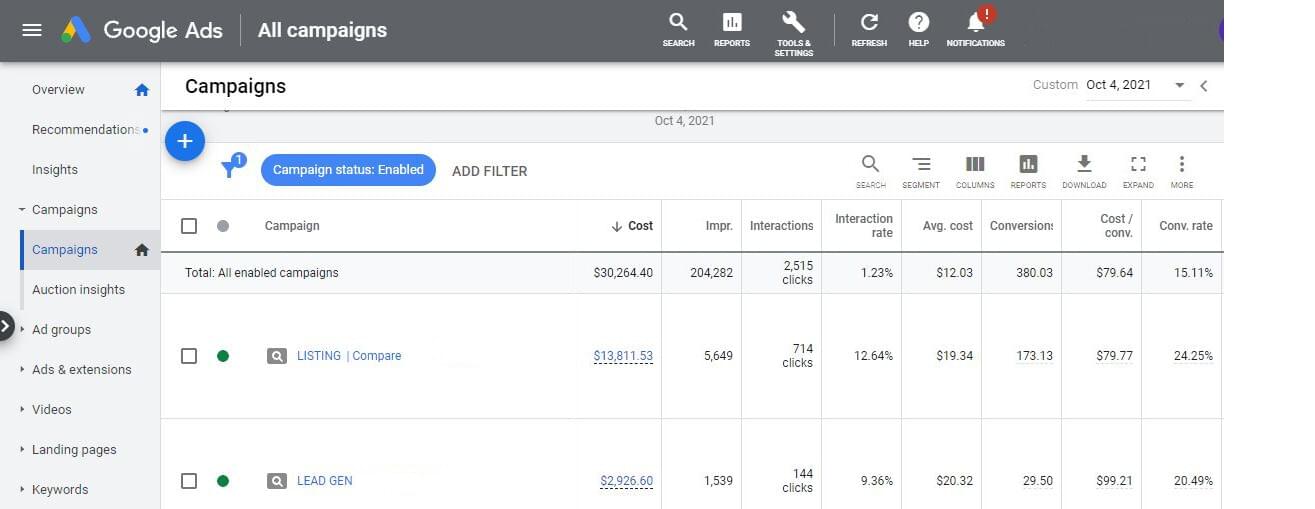Open Reports from the top header
The image size is (1315, 509).
coord(731,24)
